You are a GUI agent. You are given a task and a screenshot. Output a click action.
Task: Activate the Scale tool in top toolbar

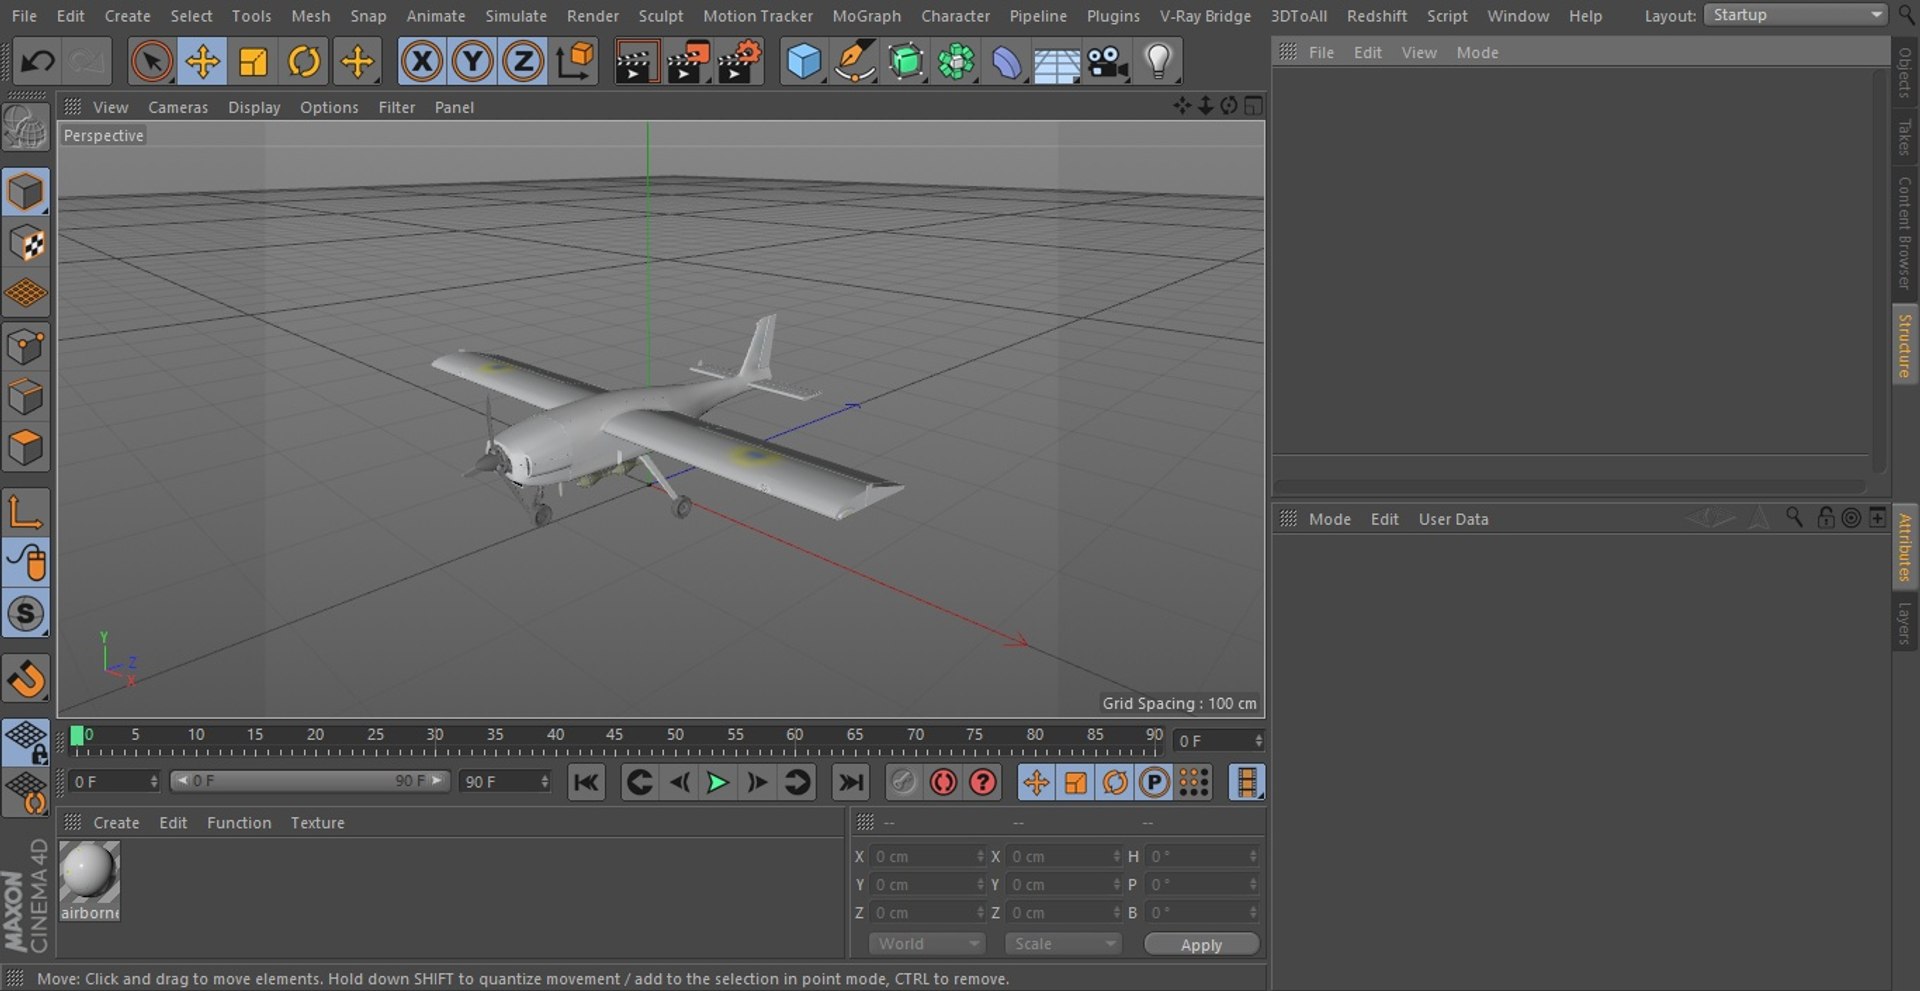[253, 62]
